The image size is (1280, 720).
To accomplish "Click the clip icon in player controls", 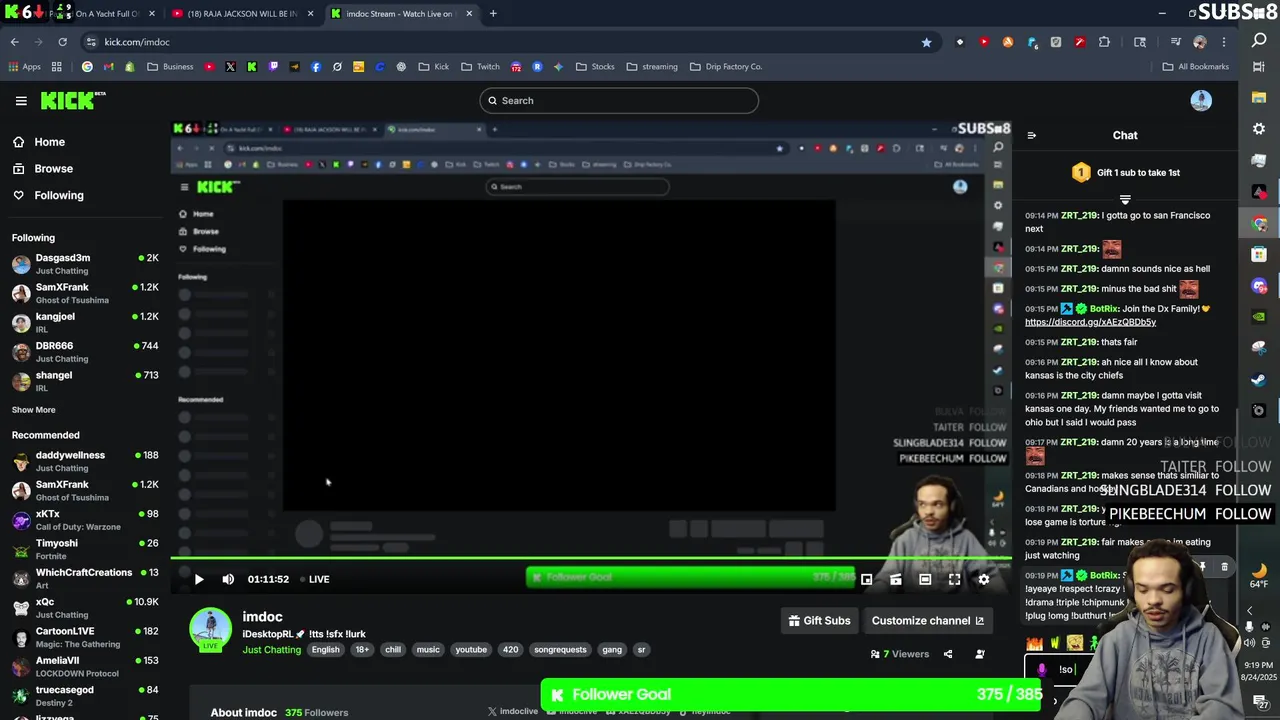I will pos(895,579).
